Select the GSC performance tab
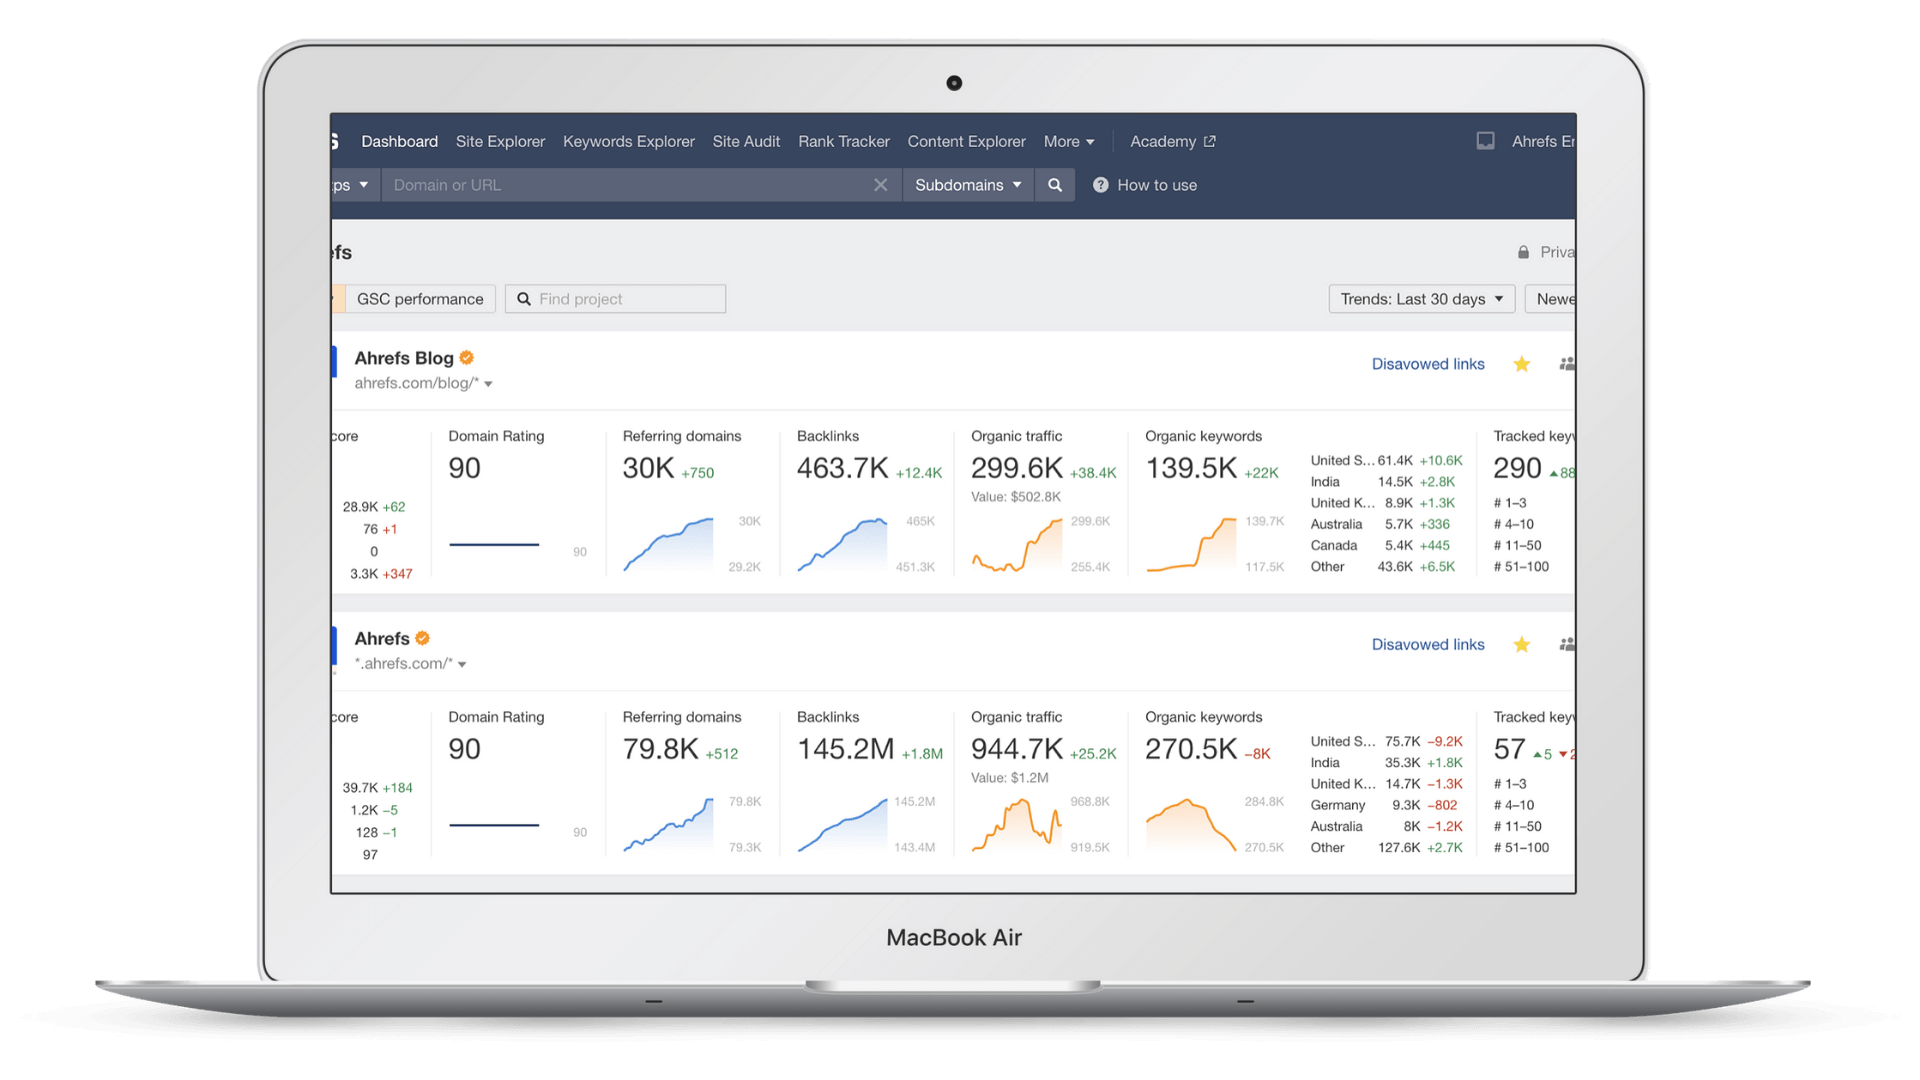This screenshot has height=1080, width=1920. (420, 299)
